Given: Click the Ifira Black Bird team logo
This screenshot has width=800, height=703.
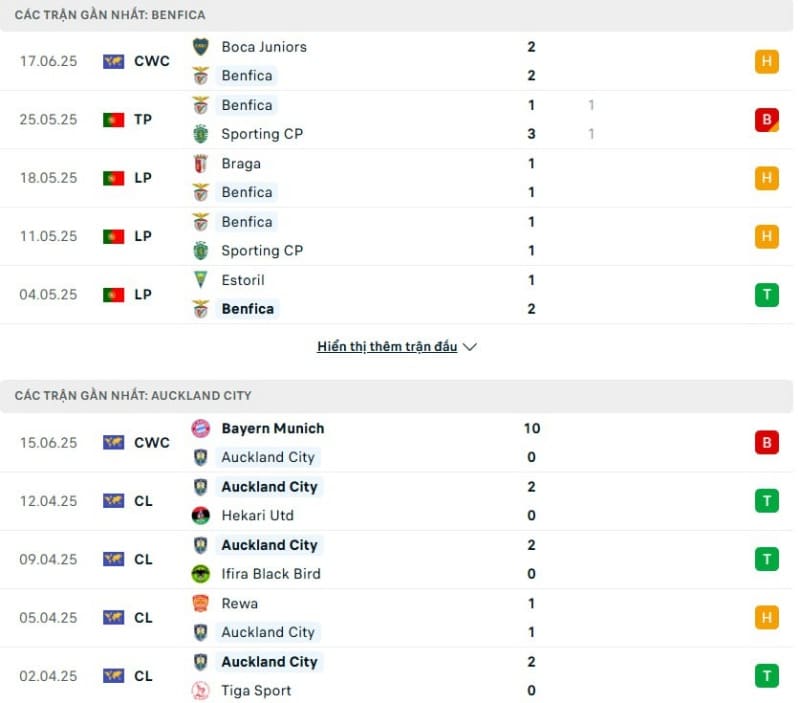Looking at the screenshot, I should (x=201, y=574).
